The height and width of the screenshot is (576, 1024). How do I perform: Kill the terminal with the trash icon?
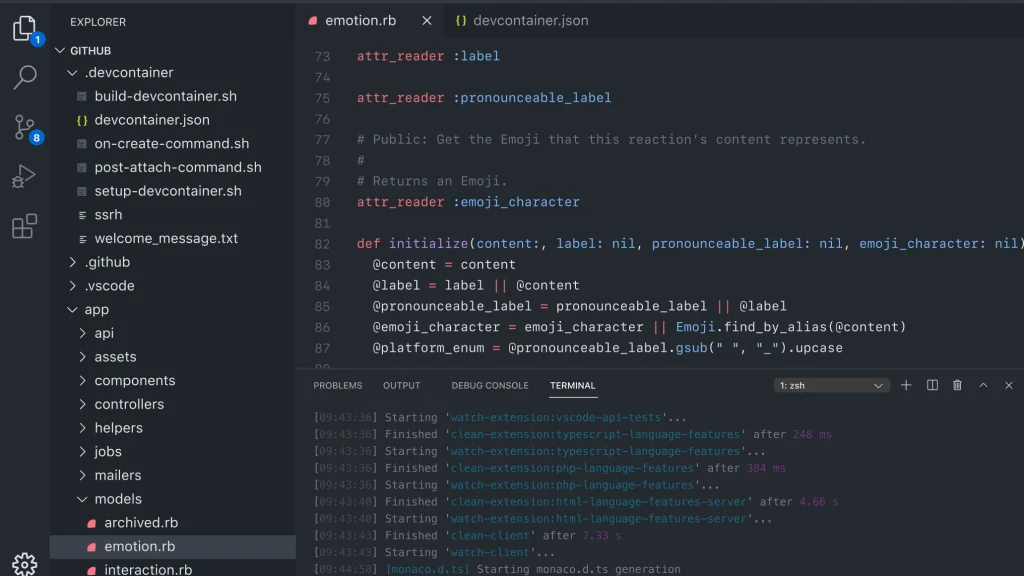coord(956,385)
